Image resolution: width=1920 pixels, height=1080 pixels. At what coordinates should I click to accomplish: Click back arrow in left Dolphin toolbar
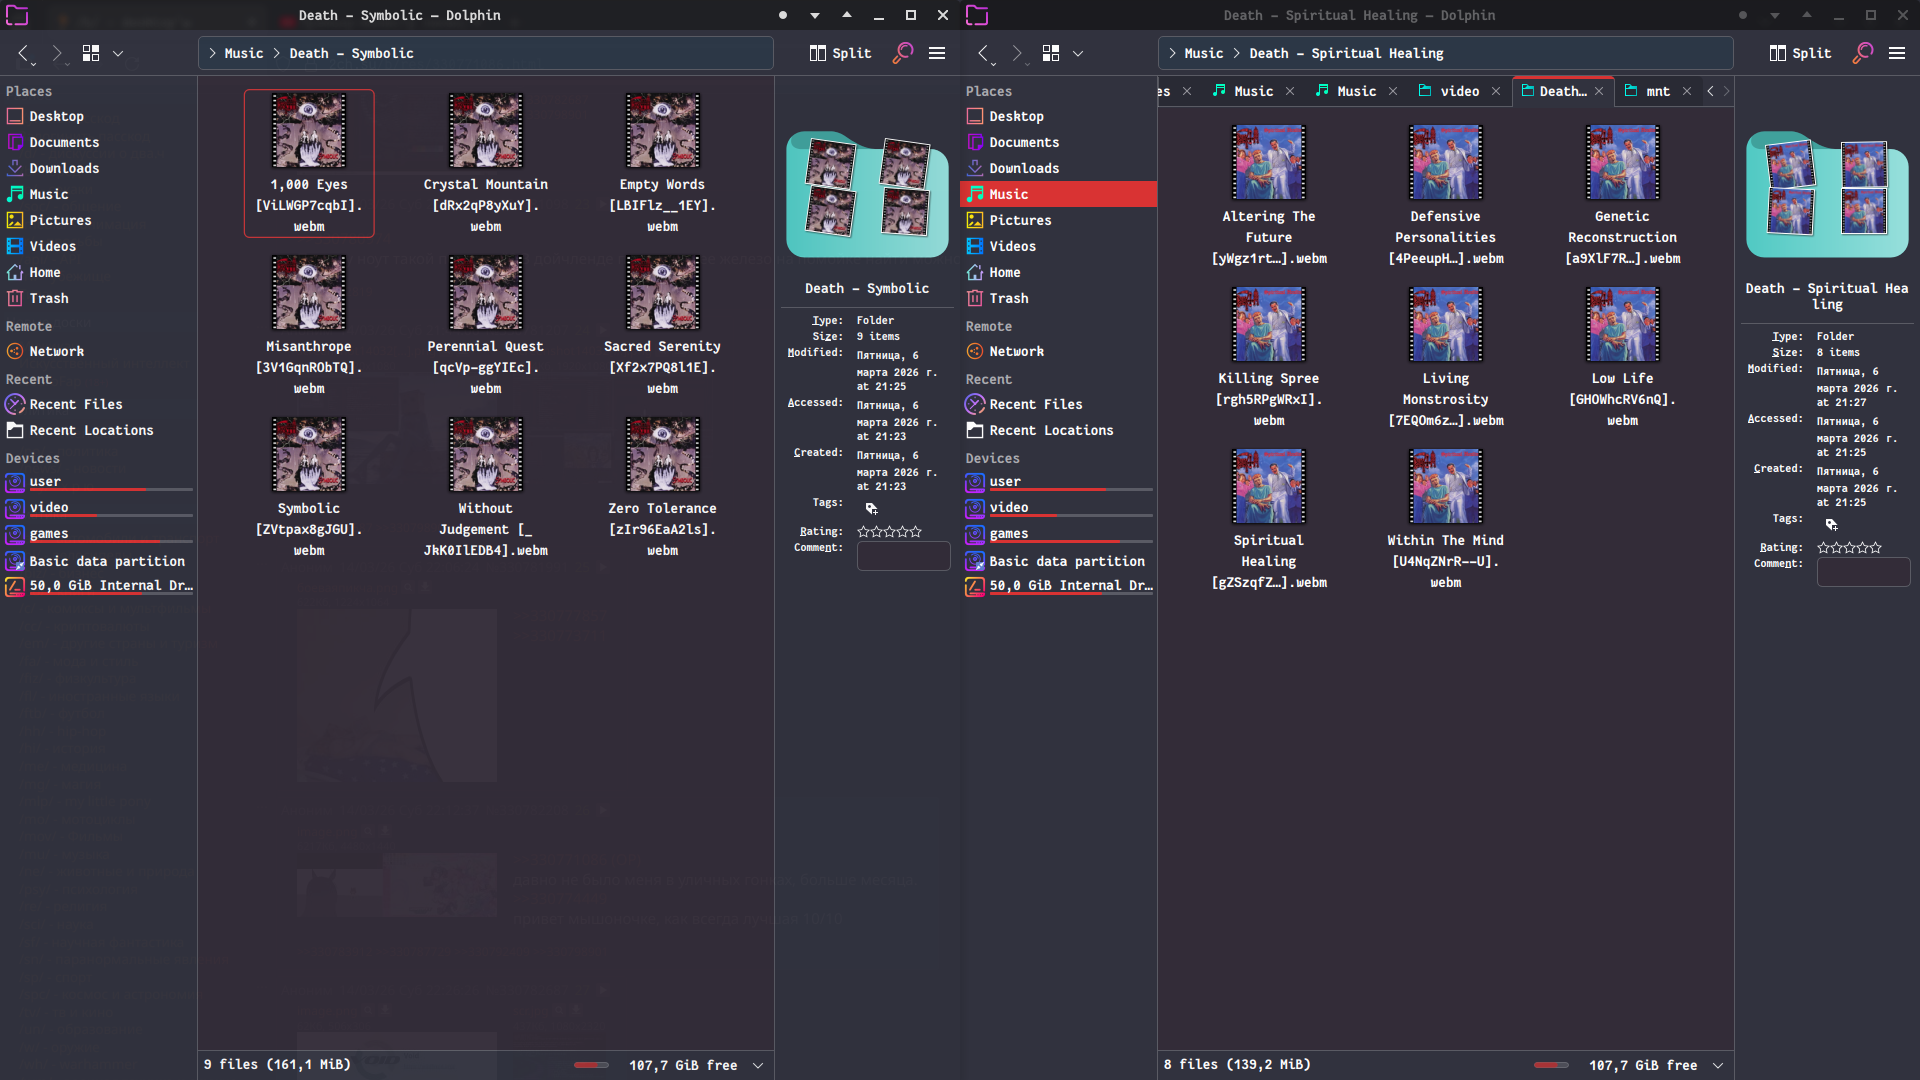click(24, 53)
